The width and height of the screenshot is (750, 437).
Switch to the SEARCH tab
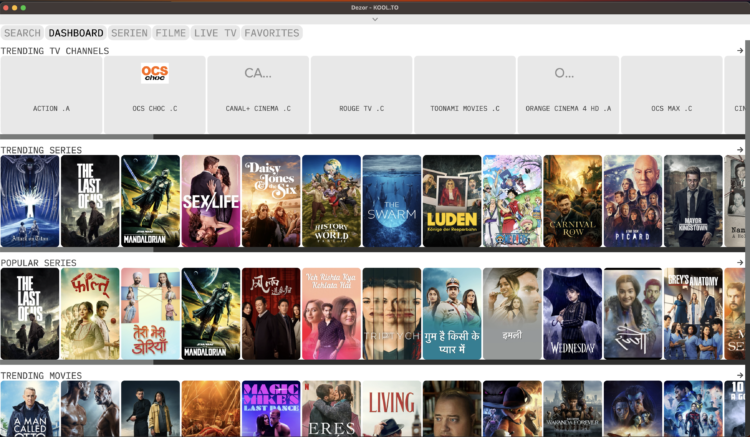(22, 33)
